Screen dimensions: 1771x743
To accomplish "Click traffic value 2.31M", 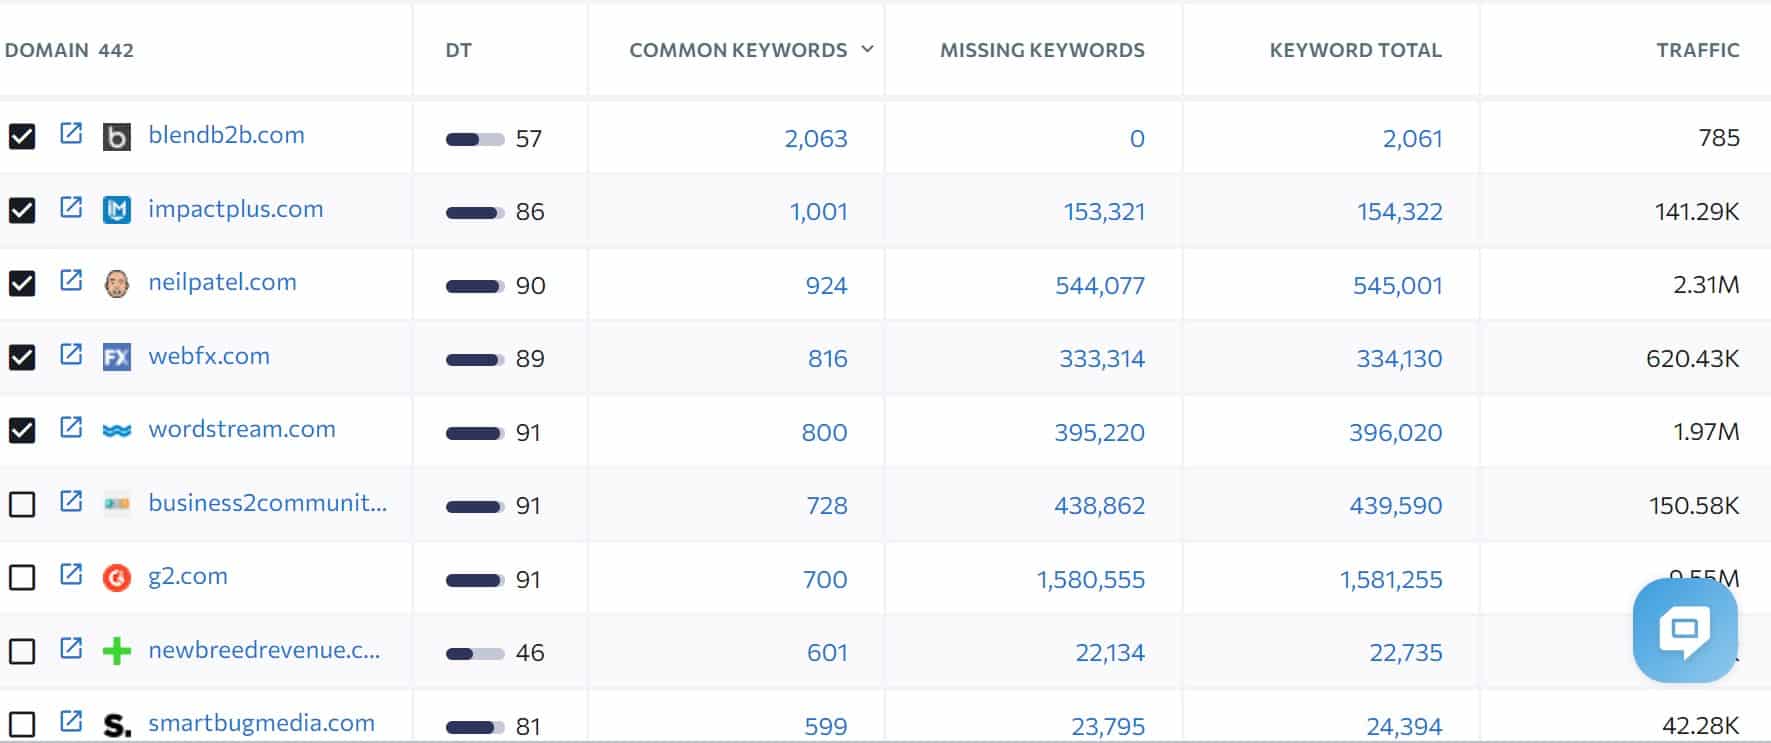I will [1706, 285].
